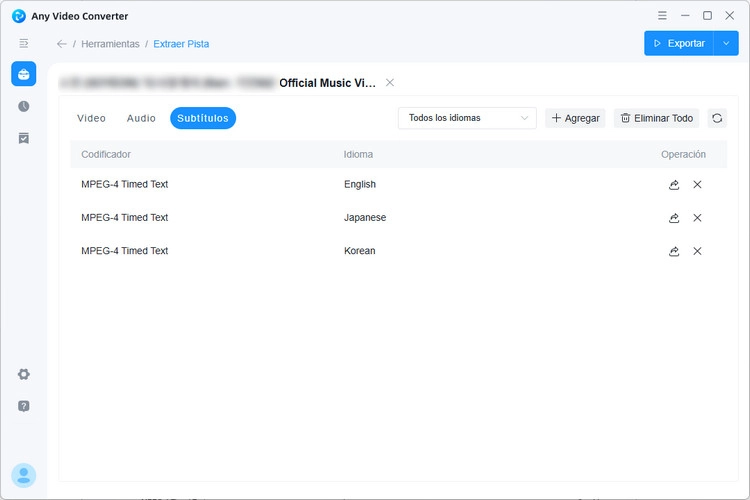The height and width of the screenshot is (500, 750).
Task: Extract the English subtitle track
Action: pos(674,185)
